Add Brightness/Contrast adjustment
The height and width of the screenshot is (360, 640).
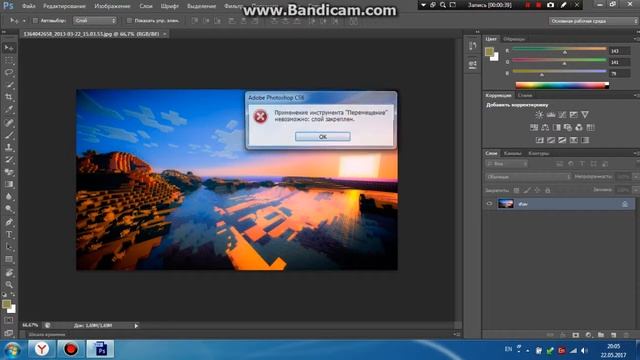(x=539, y=115)
